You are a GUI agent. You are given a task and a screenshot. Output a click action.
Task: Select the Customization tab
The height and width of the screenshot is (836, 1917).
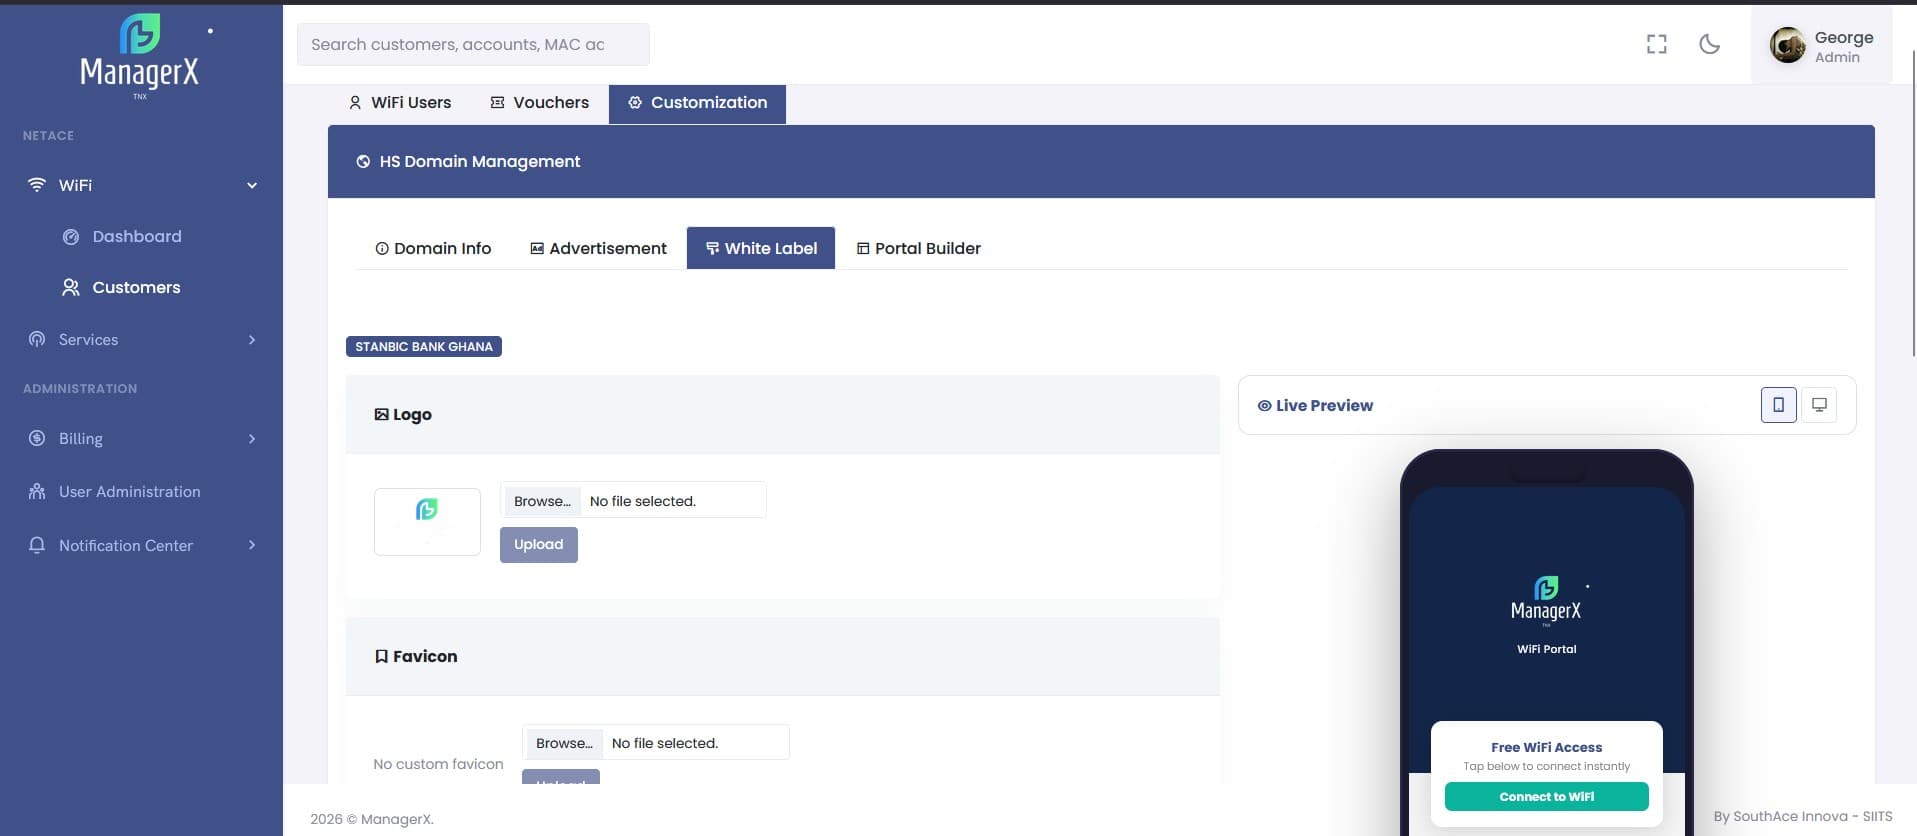click(697, 103)
